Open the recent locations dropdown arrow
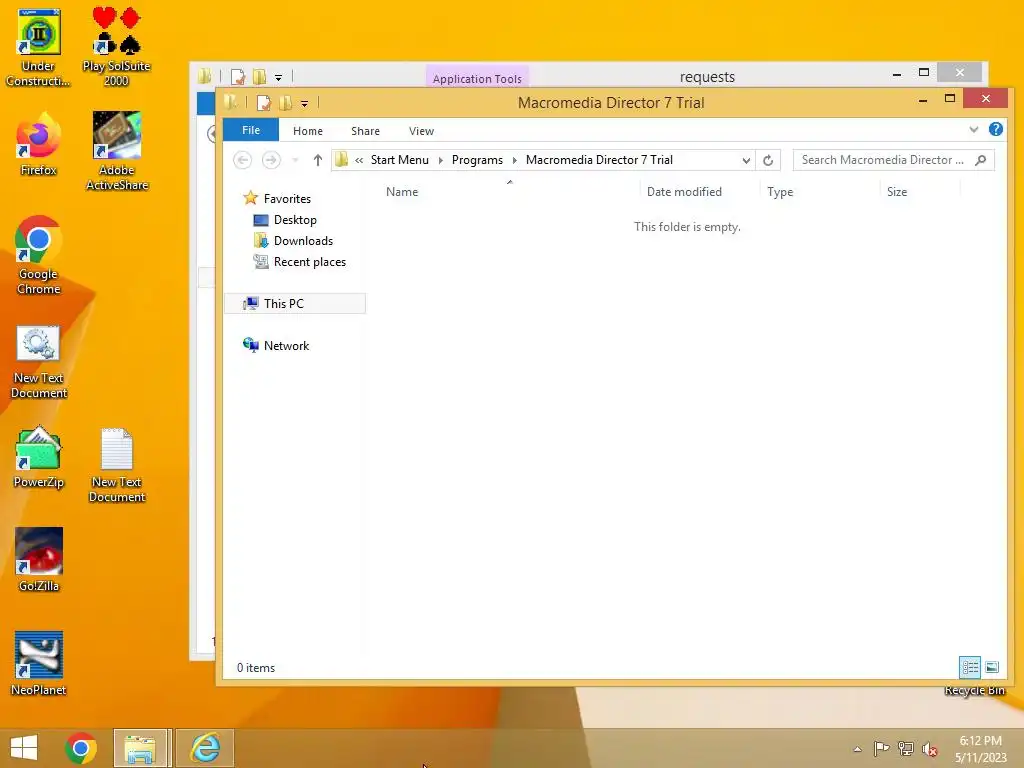1024x768 pixels. [x=295, y=160]
